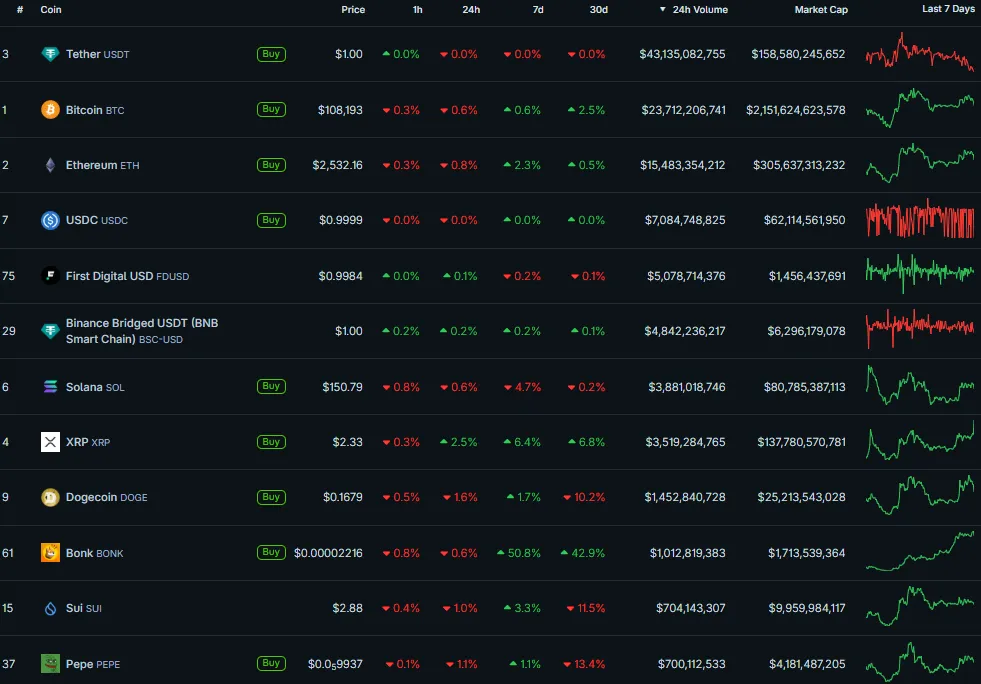981x684 pixels.
Task: Open Tether 7-day sparkline chart
Action: coord(920,53)
